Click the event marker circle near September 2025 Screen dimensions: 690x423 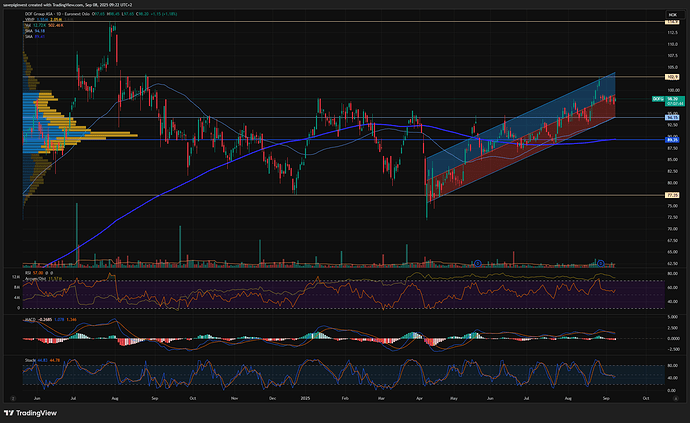point(601,263)
